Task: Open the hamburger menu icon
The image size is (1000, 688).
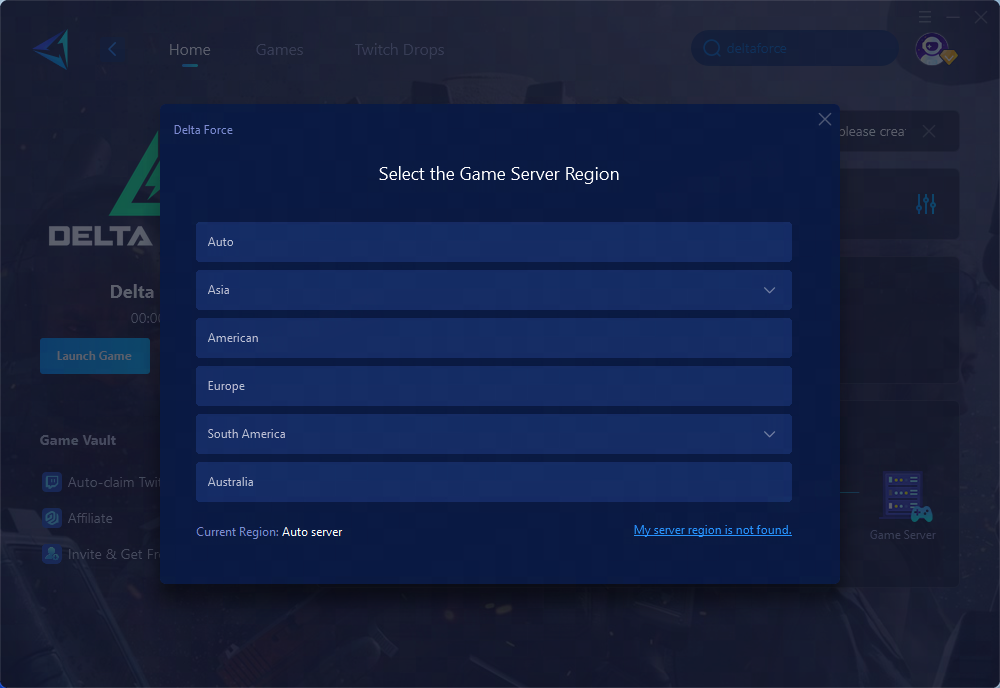Action: [925, 17]
